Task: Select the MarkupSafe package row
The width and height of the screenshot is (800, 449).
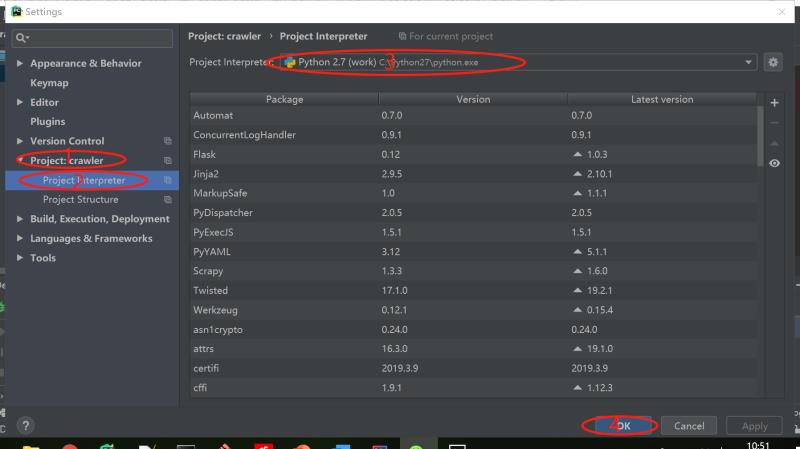Action: pyautogui.click(x=473, y=193)
